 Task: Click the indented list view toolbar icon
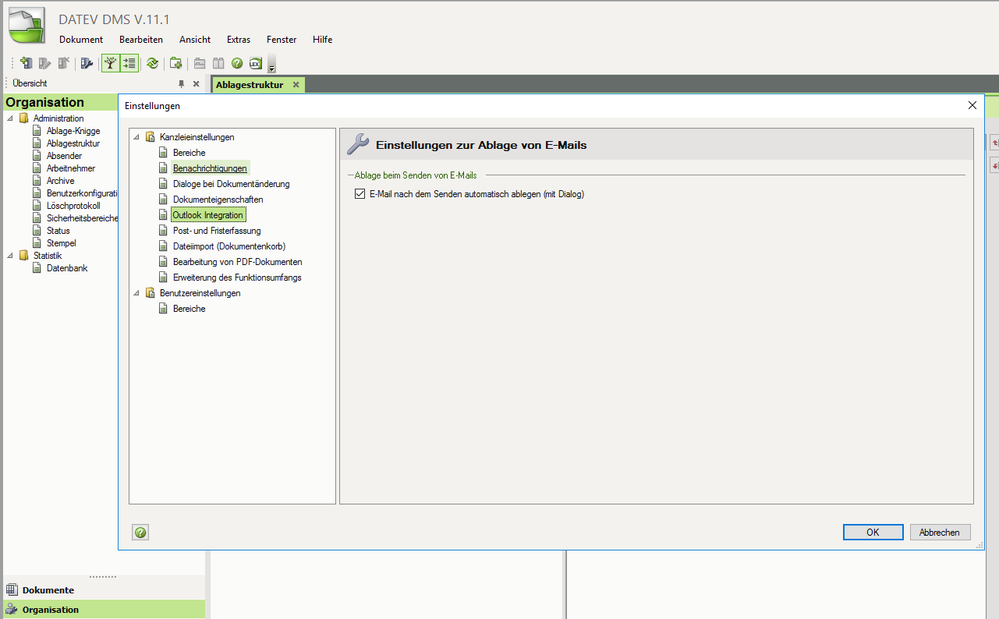(129, 63)
